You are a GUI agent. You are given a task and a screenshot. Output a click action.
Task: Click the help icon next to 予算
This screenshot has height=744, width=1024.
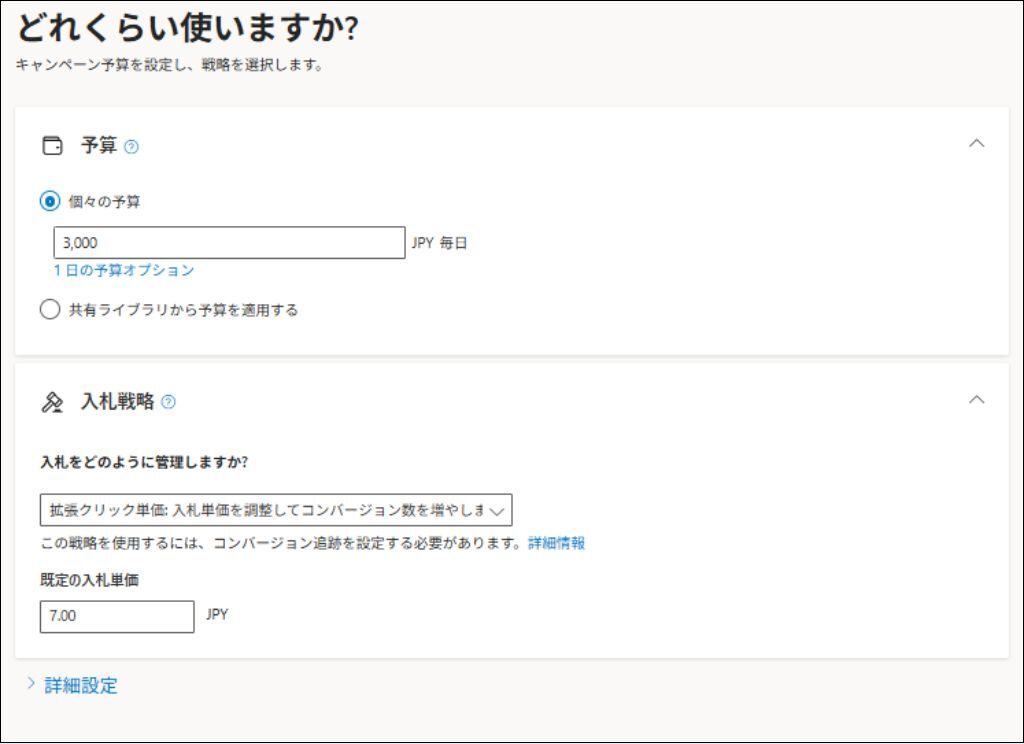click(x=131, y=147)
